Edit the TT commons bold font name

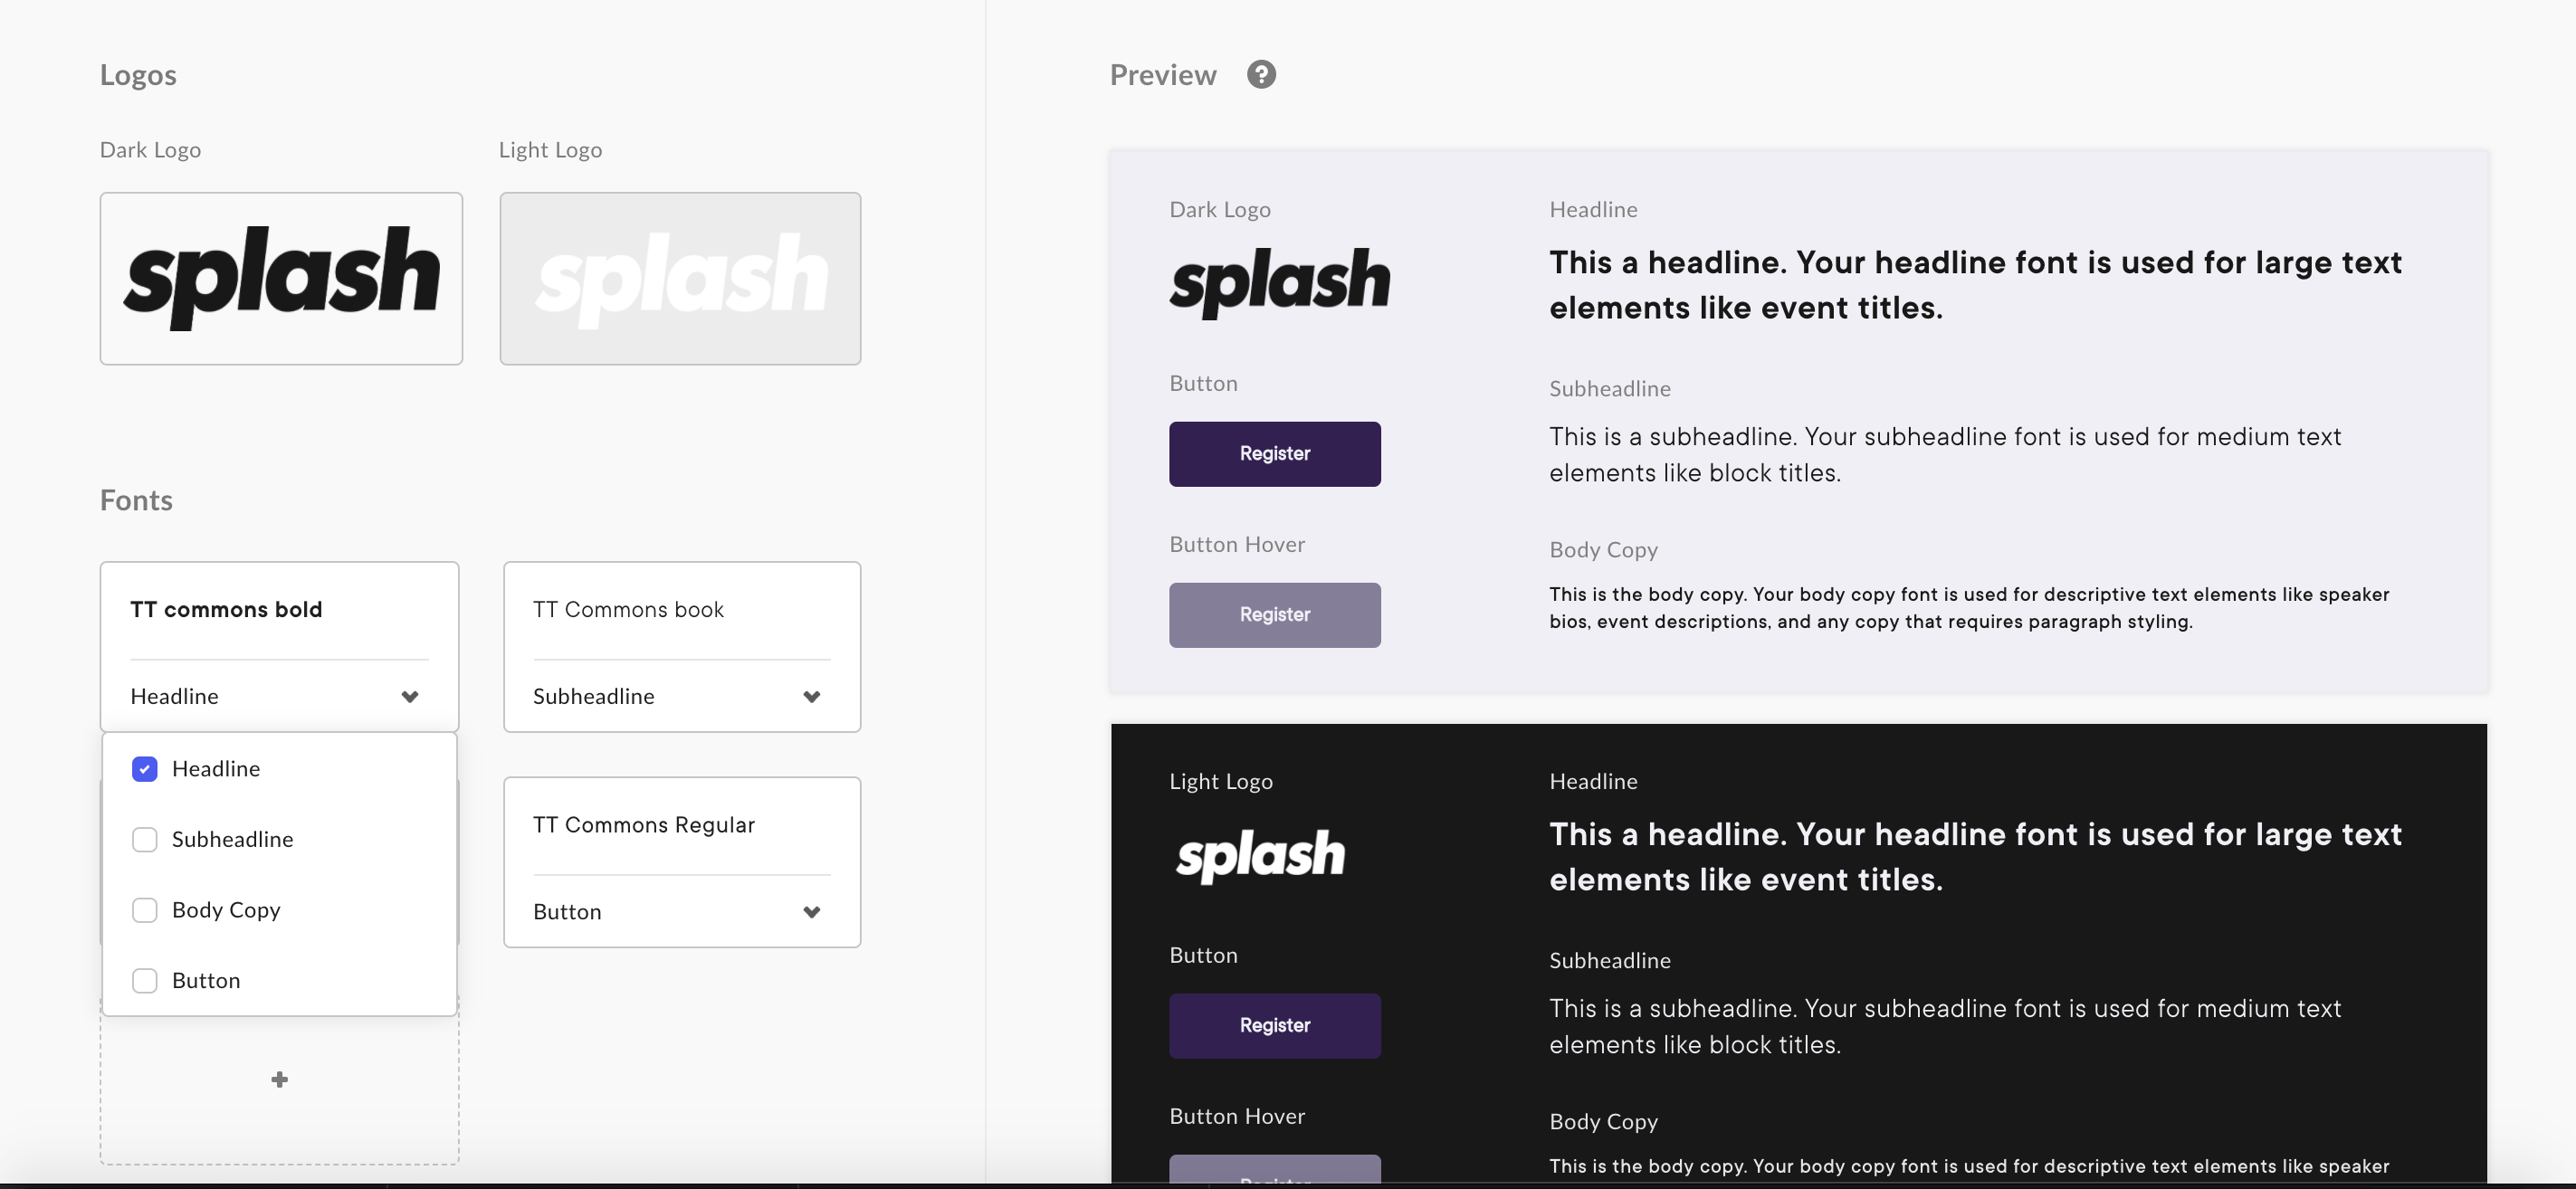coord(226,610)
